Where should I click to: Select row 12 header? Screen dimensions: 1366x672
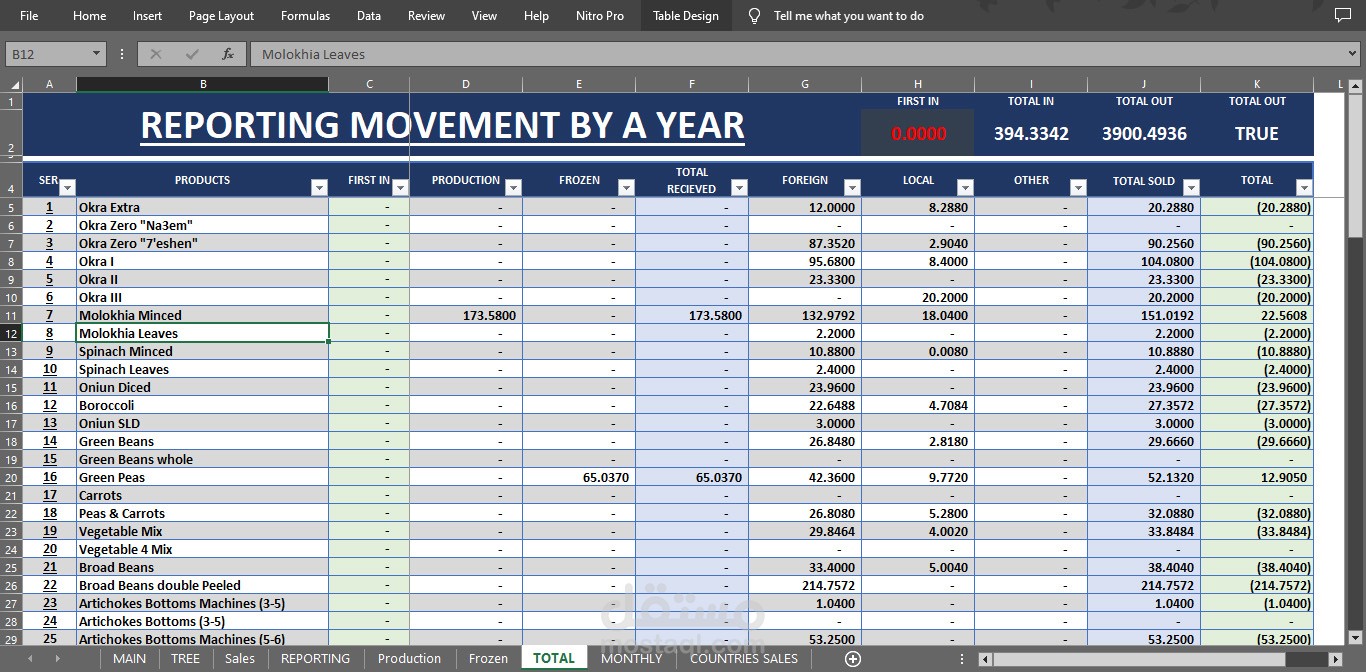(11, 333)
